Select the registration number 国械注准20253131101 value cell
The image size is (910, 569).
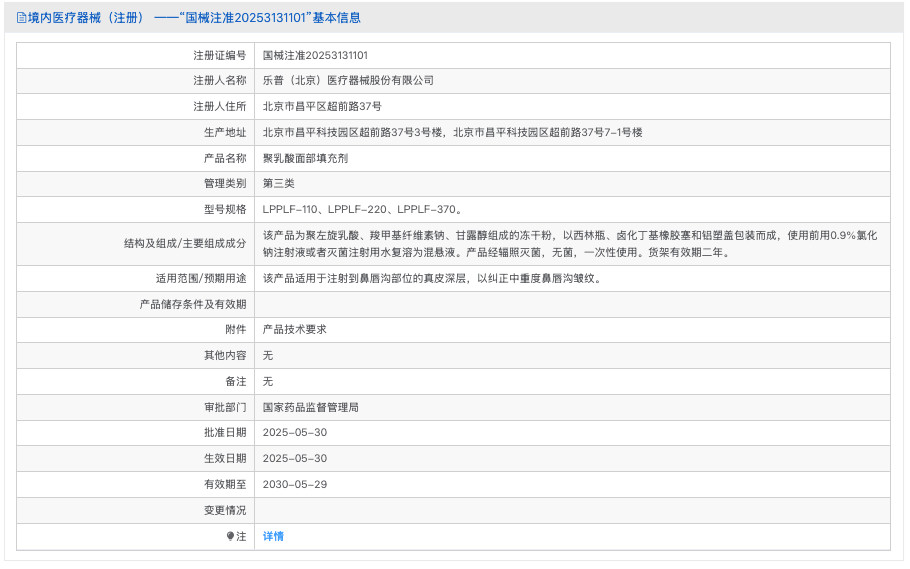tap(315, 55)
